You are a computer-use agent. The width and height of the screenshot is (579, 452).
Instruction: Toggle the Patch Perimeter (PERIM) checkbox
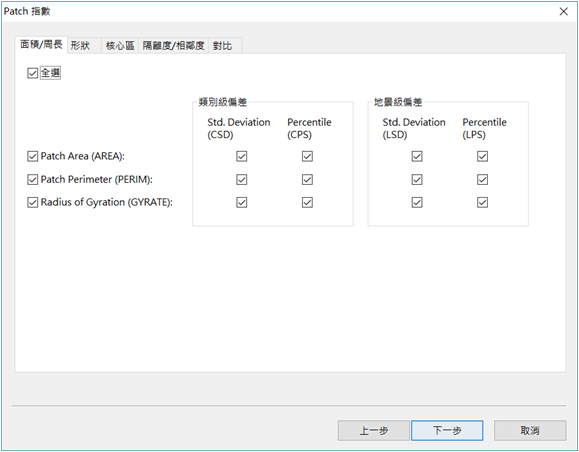click(32, 179)
